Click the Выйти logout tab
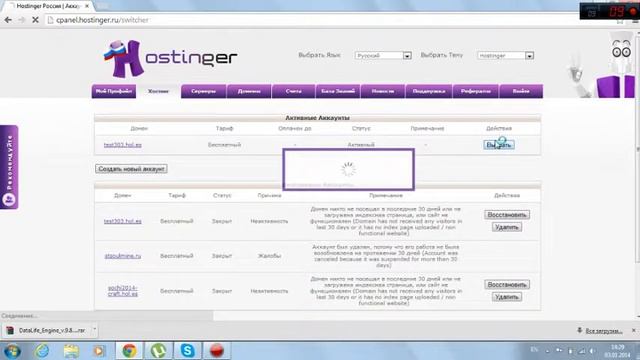640x360 pixels. pyautogui.click(x=521, y=91)
